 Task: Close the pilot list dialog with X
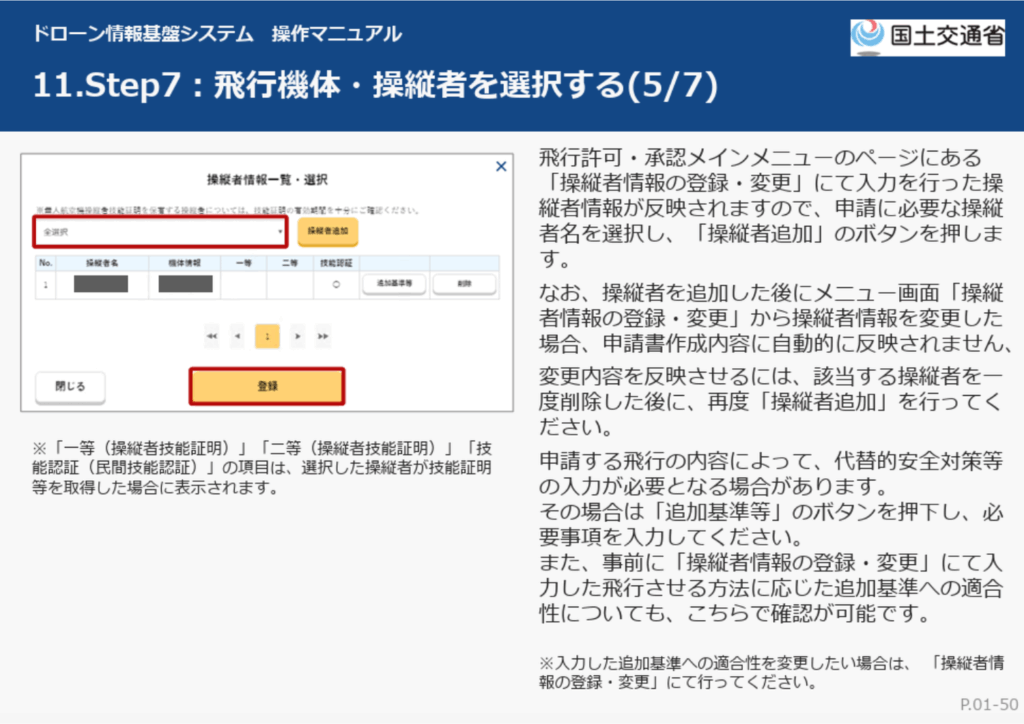(501, 167)
